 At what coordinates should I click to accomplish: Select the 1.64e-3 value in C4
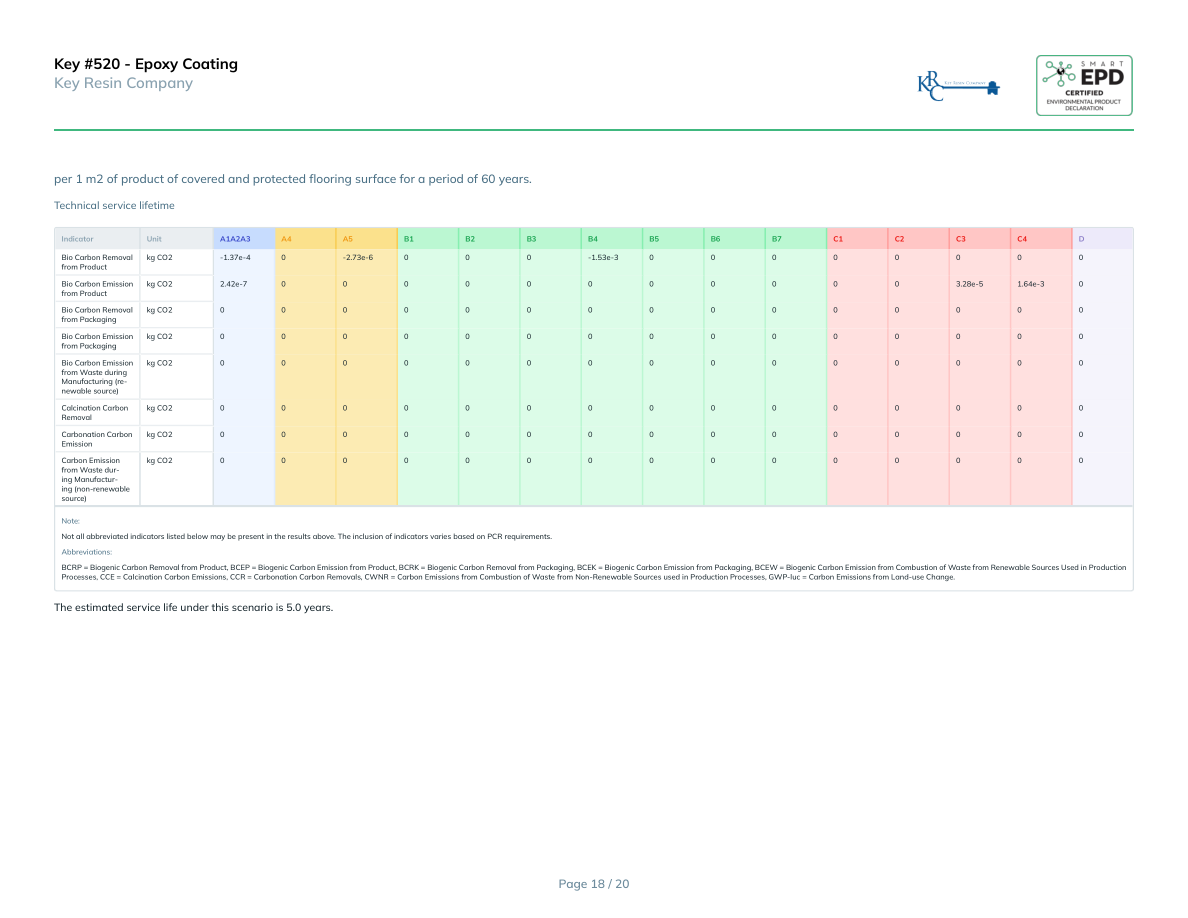point(1030,284)
